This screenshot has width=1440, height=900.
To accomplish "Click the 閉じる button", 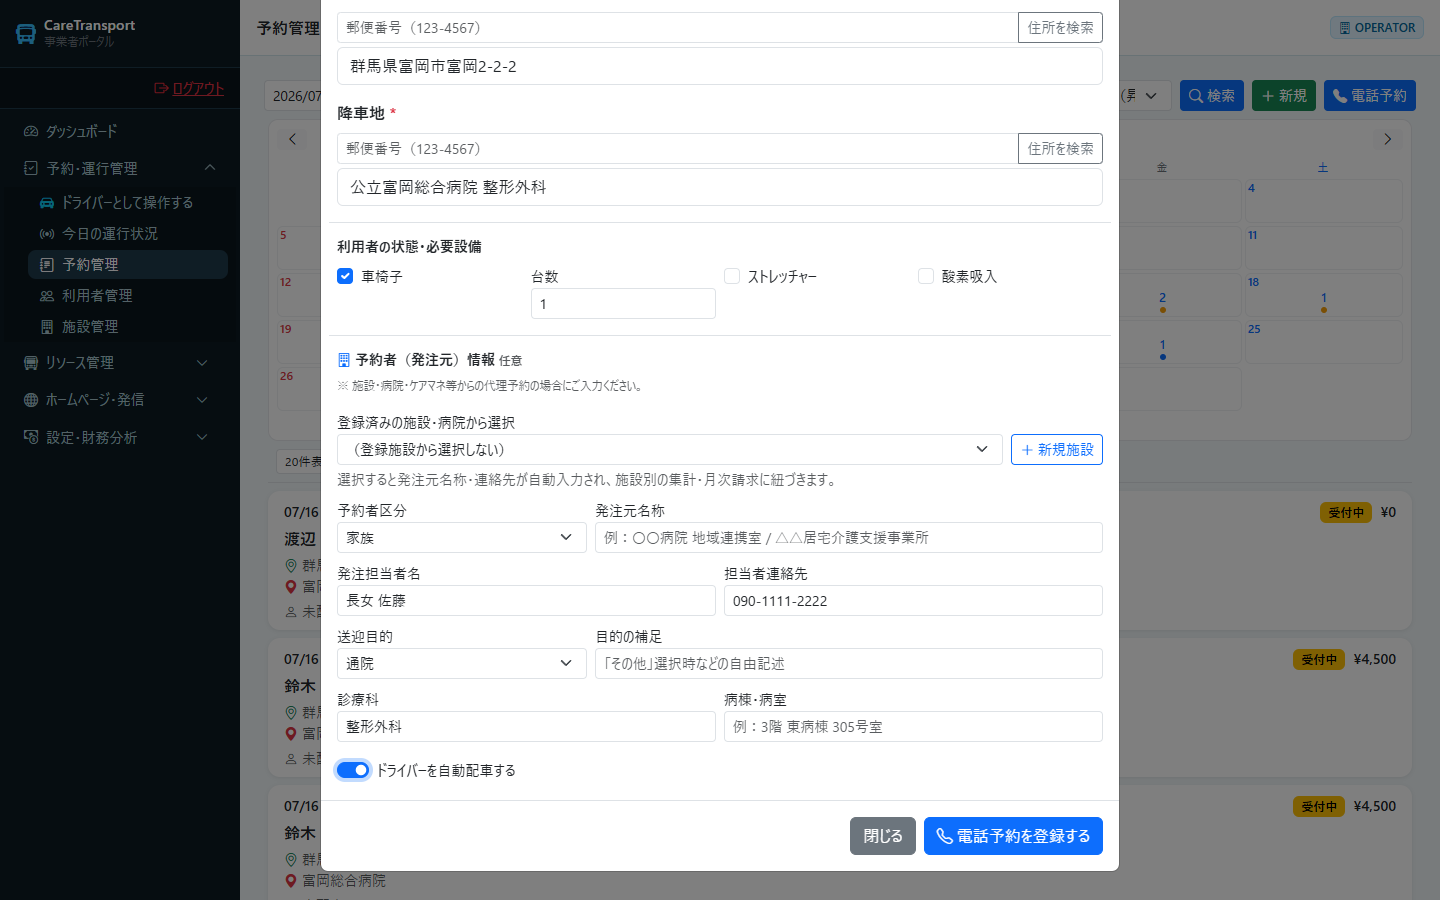I will pos(883,836).
